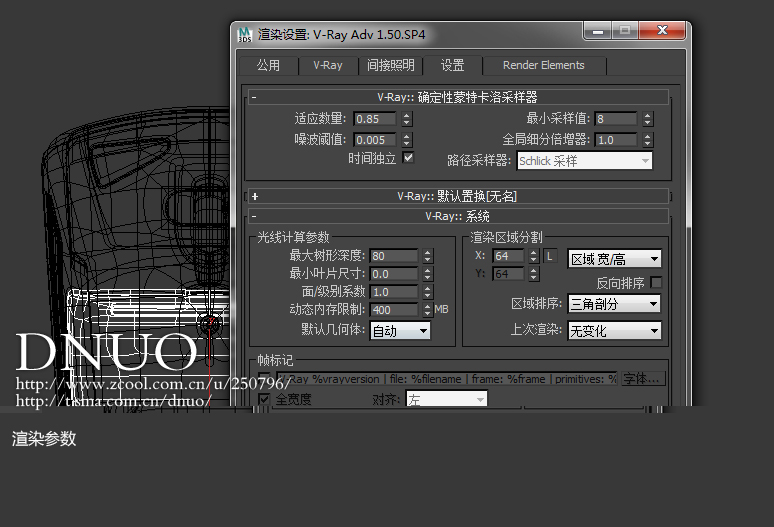
Task: Click the 面/级别系数 field
Action: [393, 292]
